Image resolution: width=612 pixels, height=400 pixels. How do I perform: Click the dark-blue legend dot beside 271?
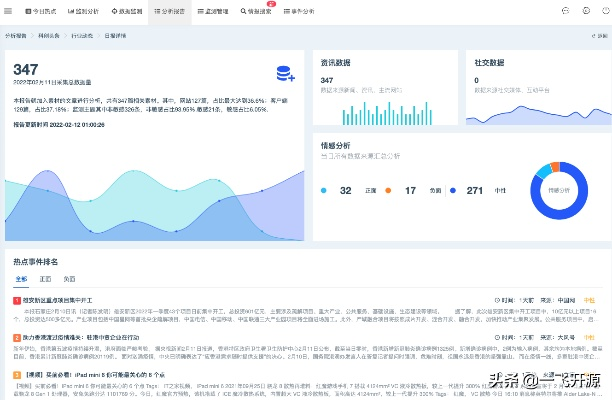[453, 190]
